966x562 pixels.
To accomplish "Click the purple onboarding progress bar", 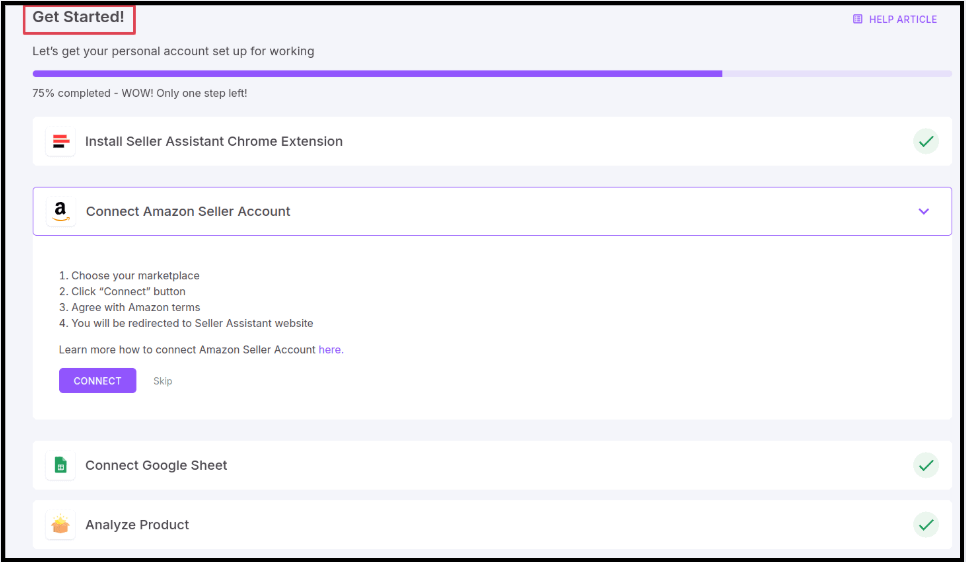I will [377, 73].
